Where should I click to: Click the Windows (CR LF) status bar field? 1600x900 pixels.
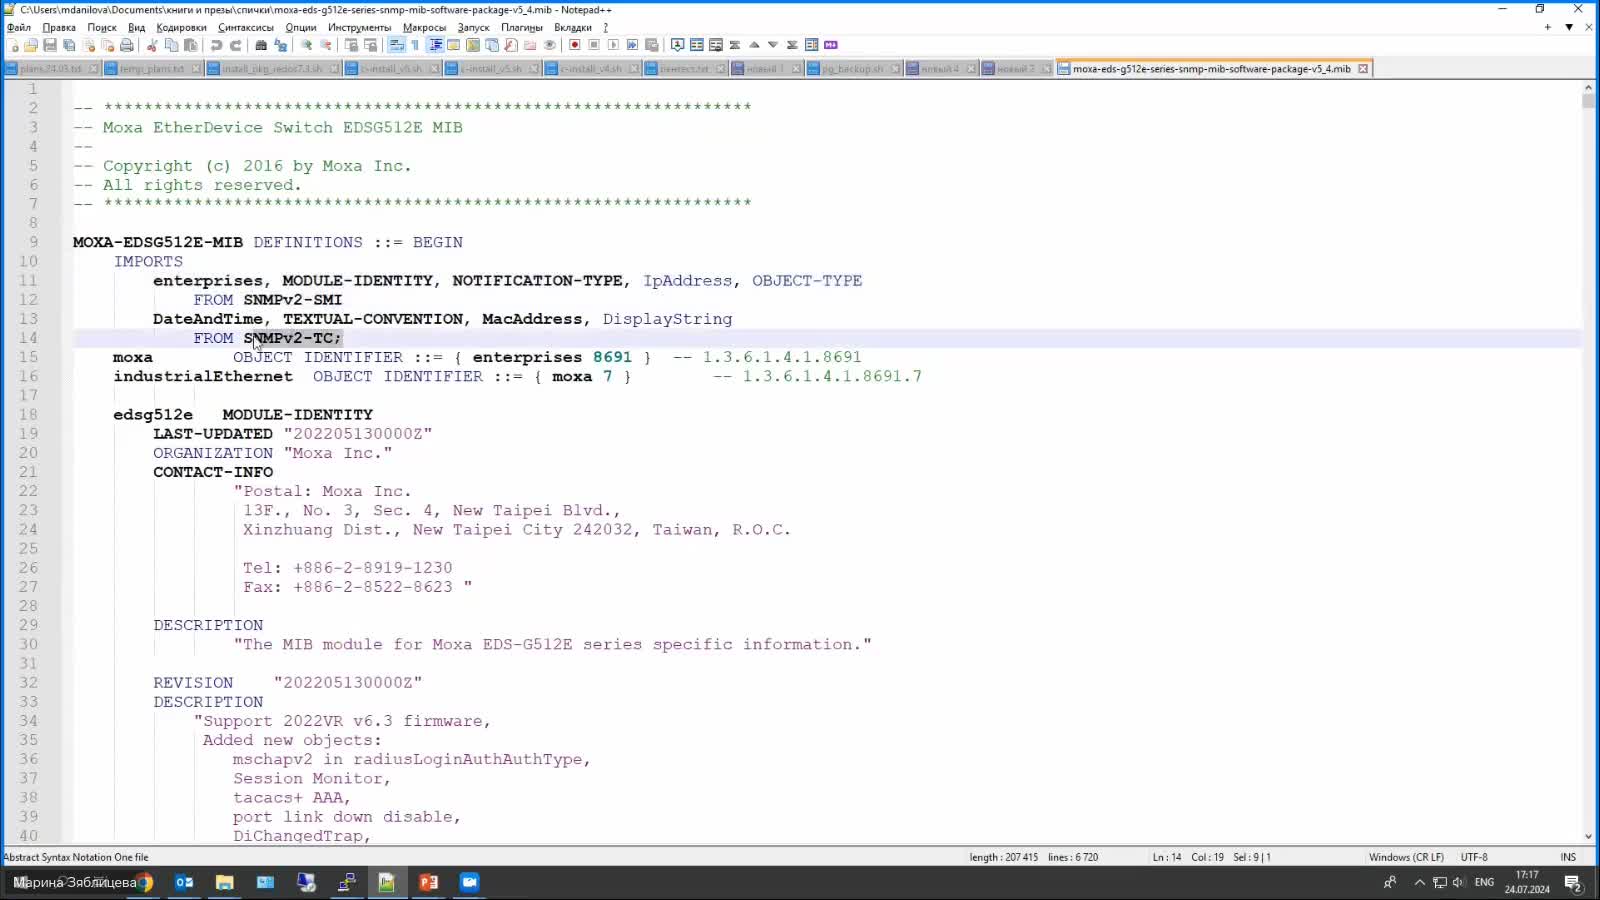point(1406,857)
